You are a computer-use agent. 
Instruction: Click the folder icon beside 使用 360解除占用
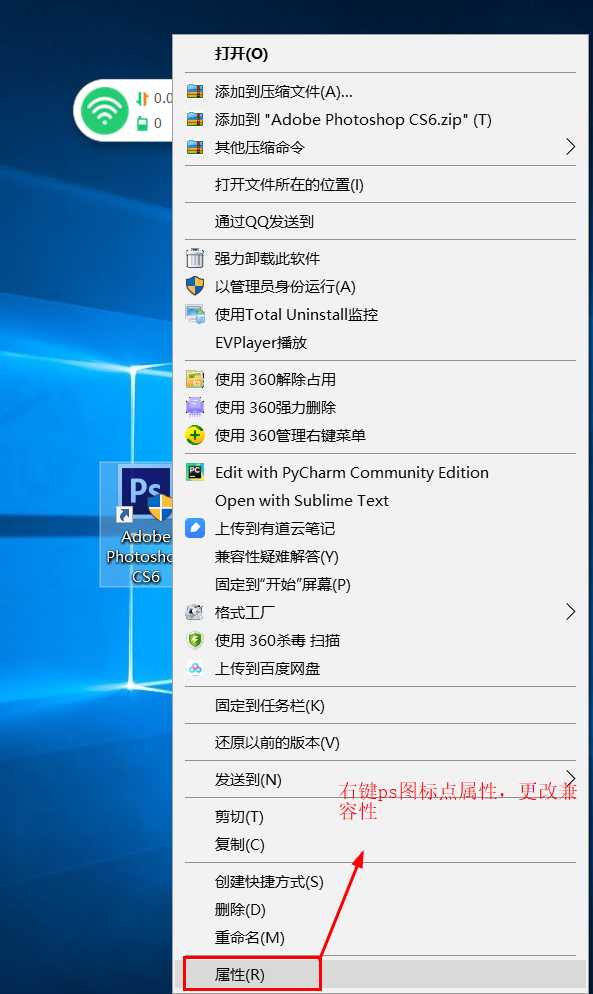click(x=195, y=379)
